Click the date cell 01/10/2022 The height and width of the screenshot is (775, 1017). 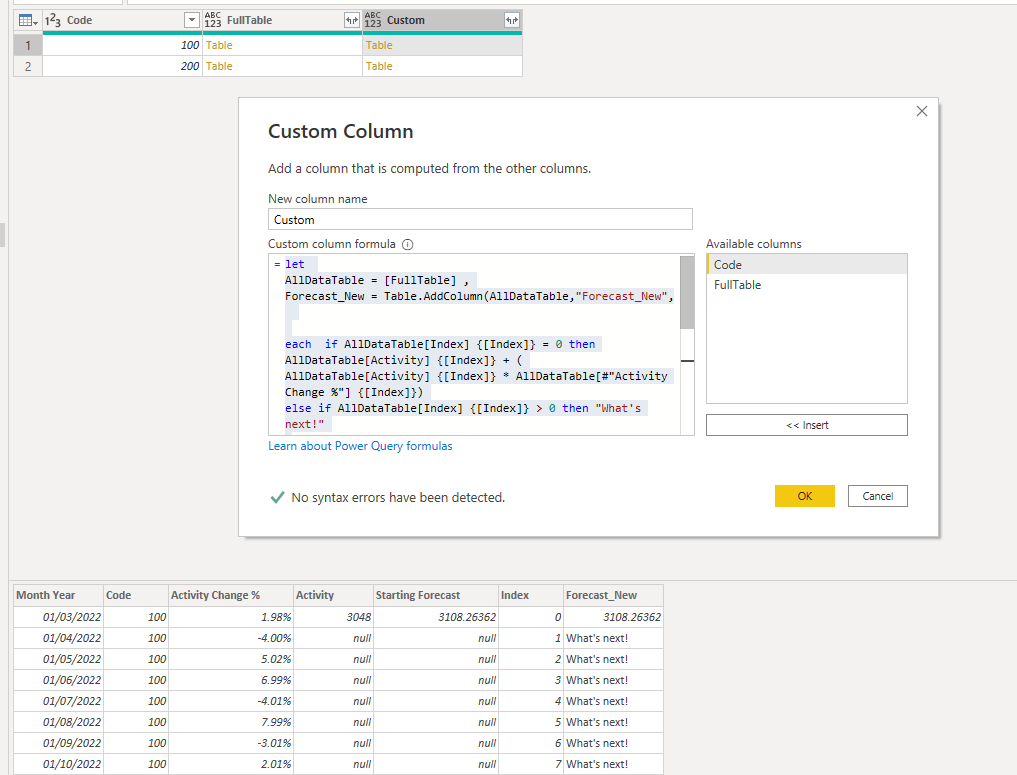coord(58,764)
